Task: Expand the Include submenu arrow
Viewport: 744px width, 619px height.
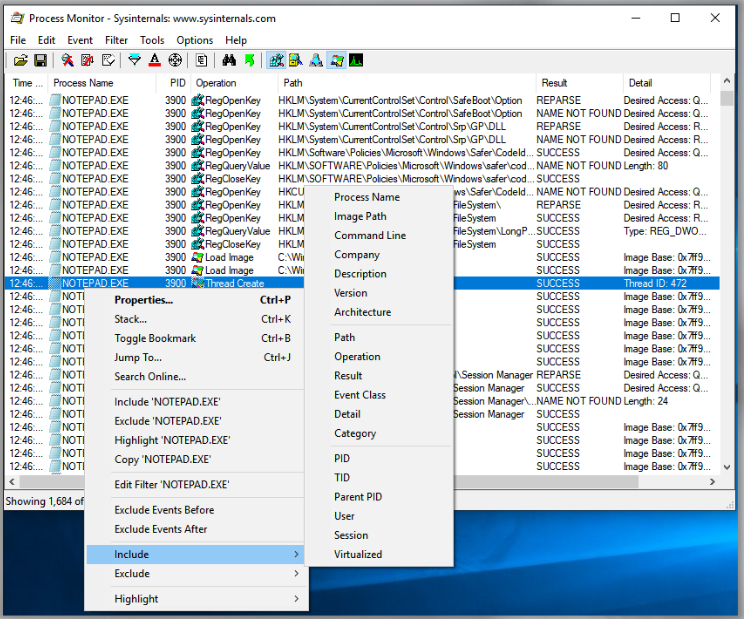Action: click(x=296, y=554)
